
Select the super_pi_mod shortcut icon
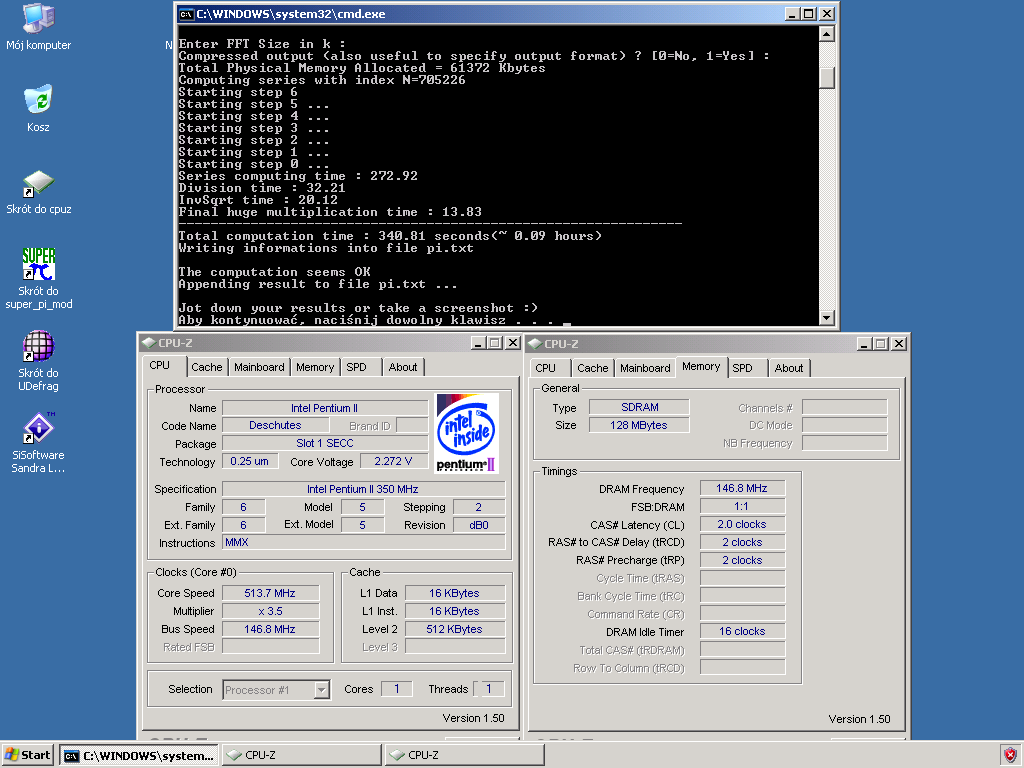tap(39, 278)
